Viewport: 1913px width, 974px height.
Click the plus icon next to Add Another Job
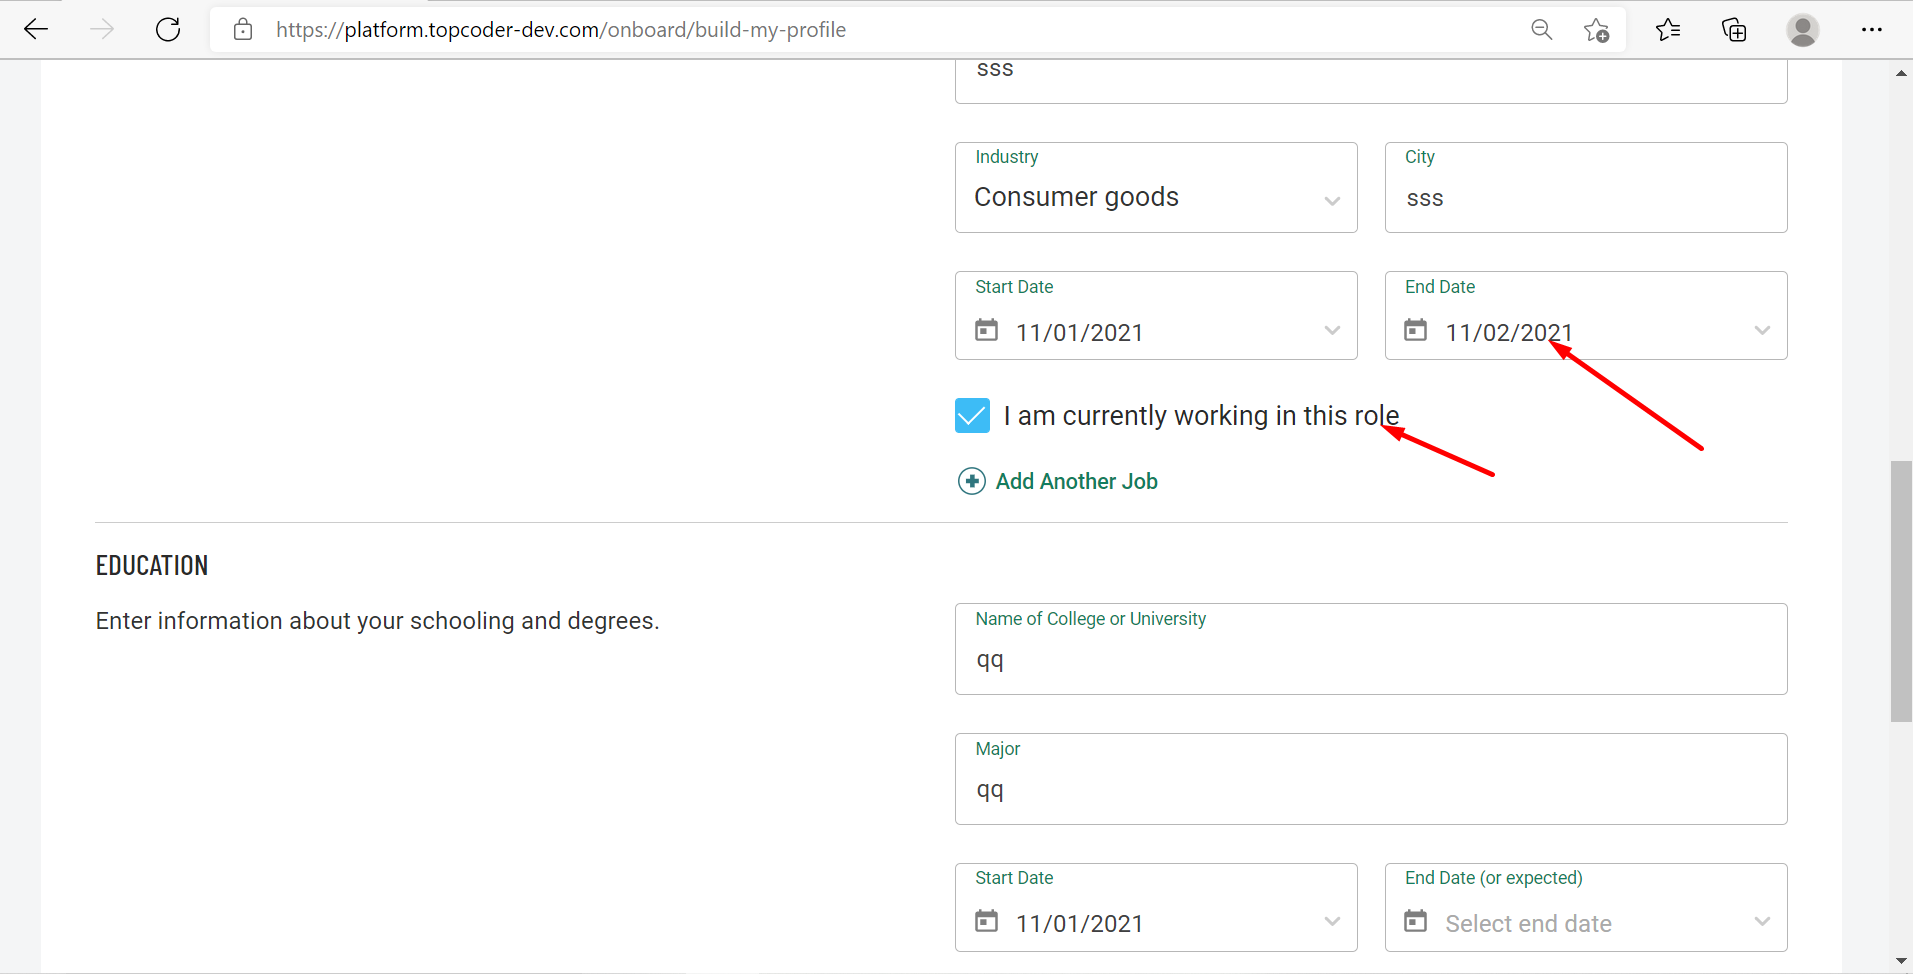point(971,481)
